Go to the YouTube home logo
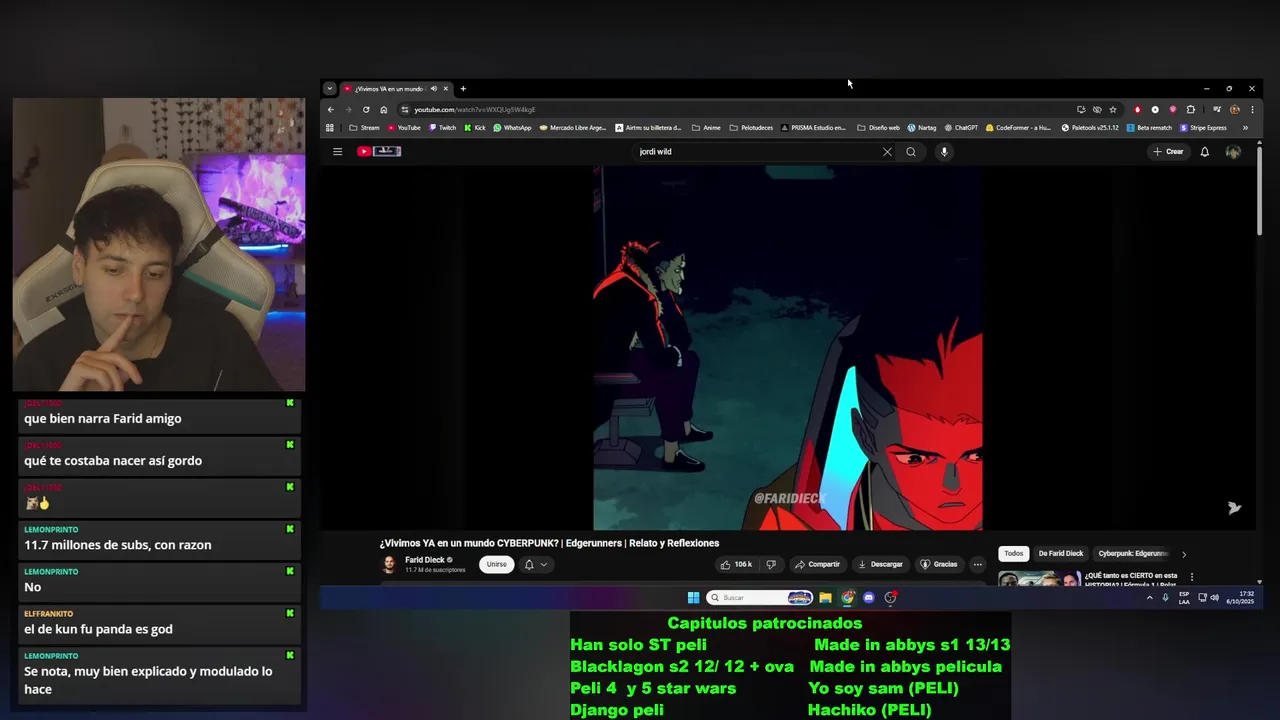This screenshot has width=1280, height=720. pyautogui.click(x=379, y=152)
